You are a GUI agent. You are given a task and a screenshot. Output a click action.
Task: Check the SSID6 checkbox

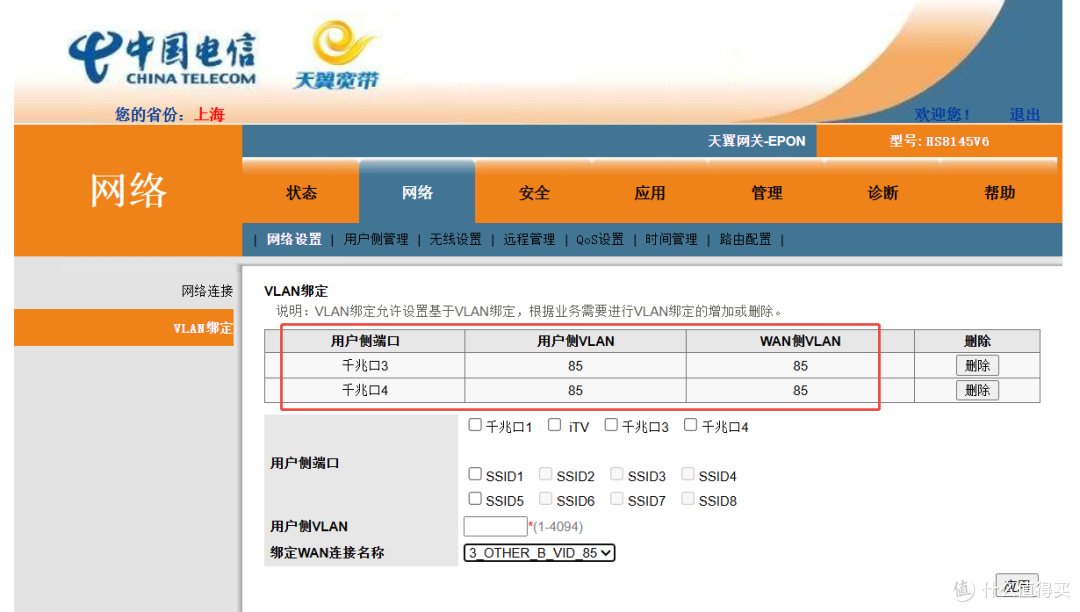point(546,498)
